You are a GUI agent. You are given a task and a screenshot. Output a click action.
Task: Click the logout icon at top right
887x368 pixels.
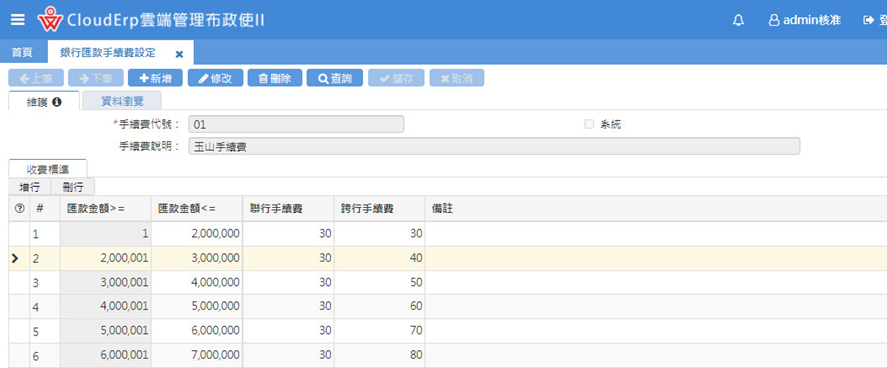tap(868, 20)
